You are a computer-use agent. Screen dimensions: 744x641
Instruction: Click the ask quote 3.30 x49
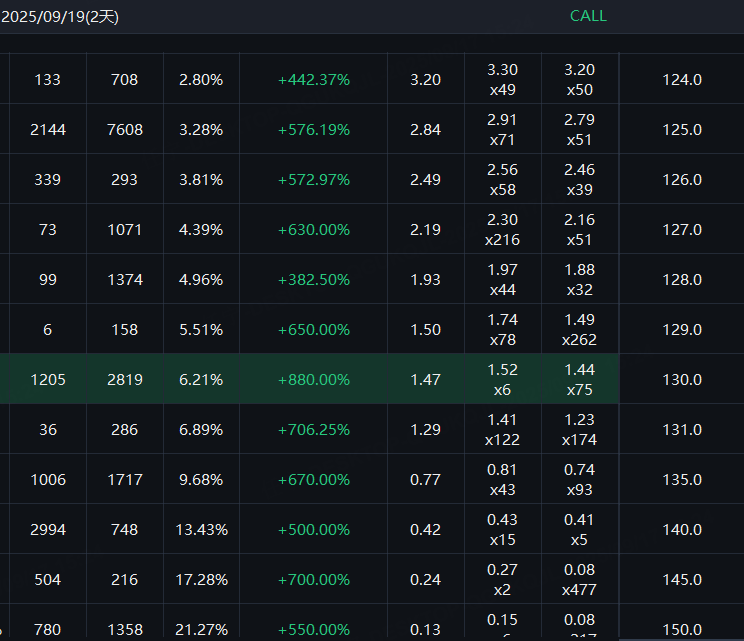pos(502,80)
